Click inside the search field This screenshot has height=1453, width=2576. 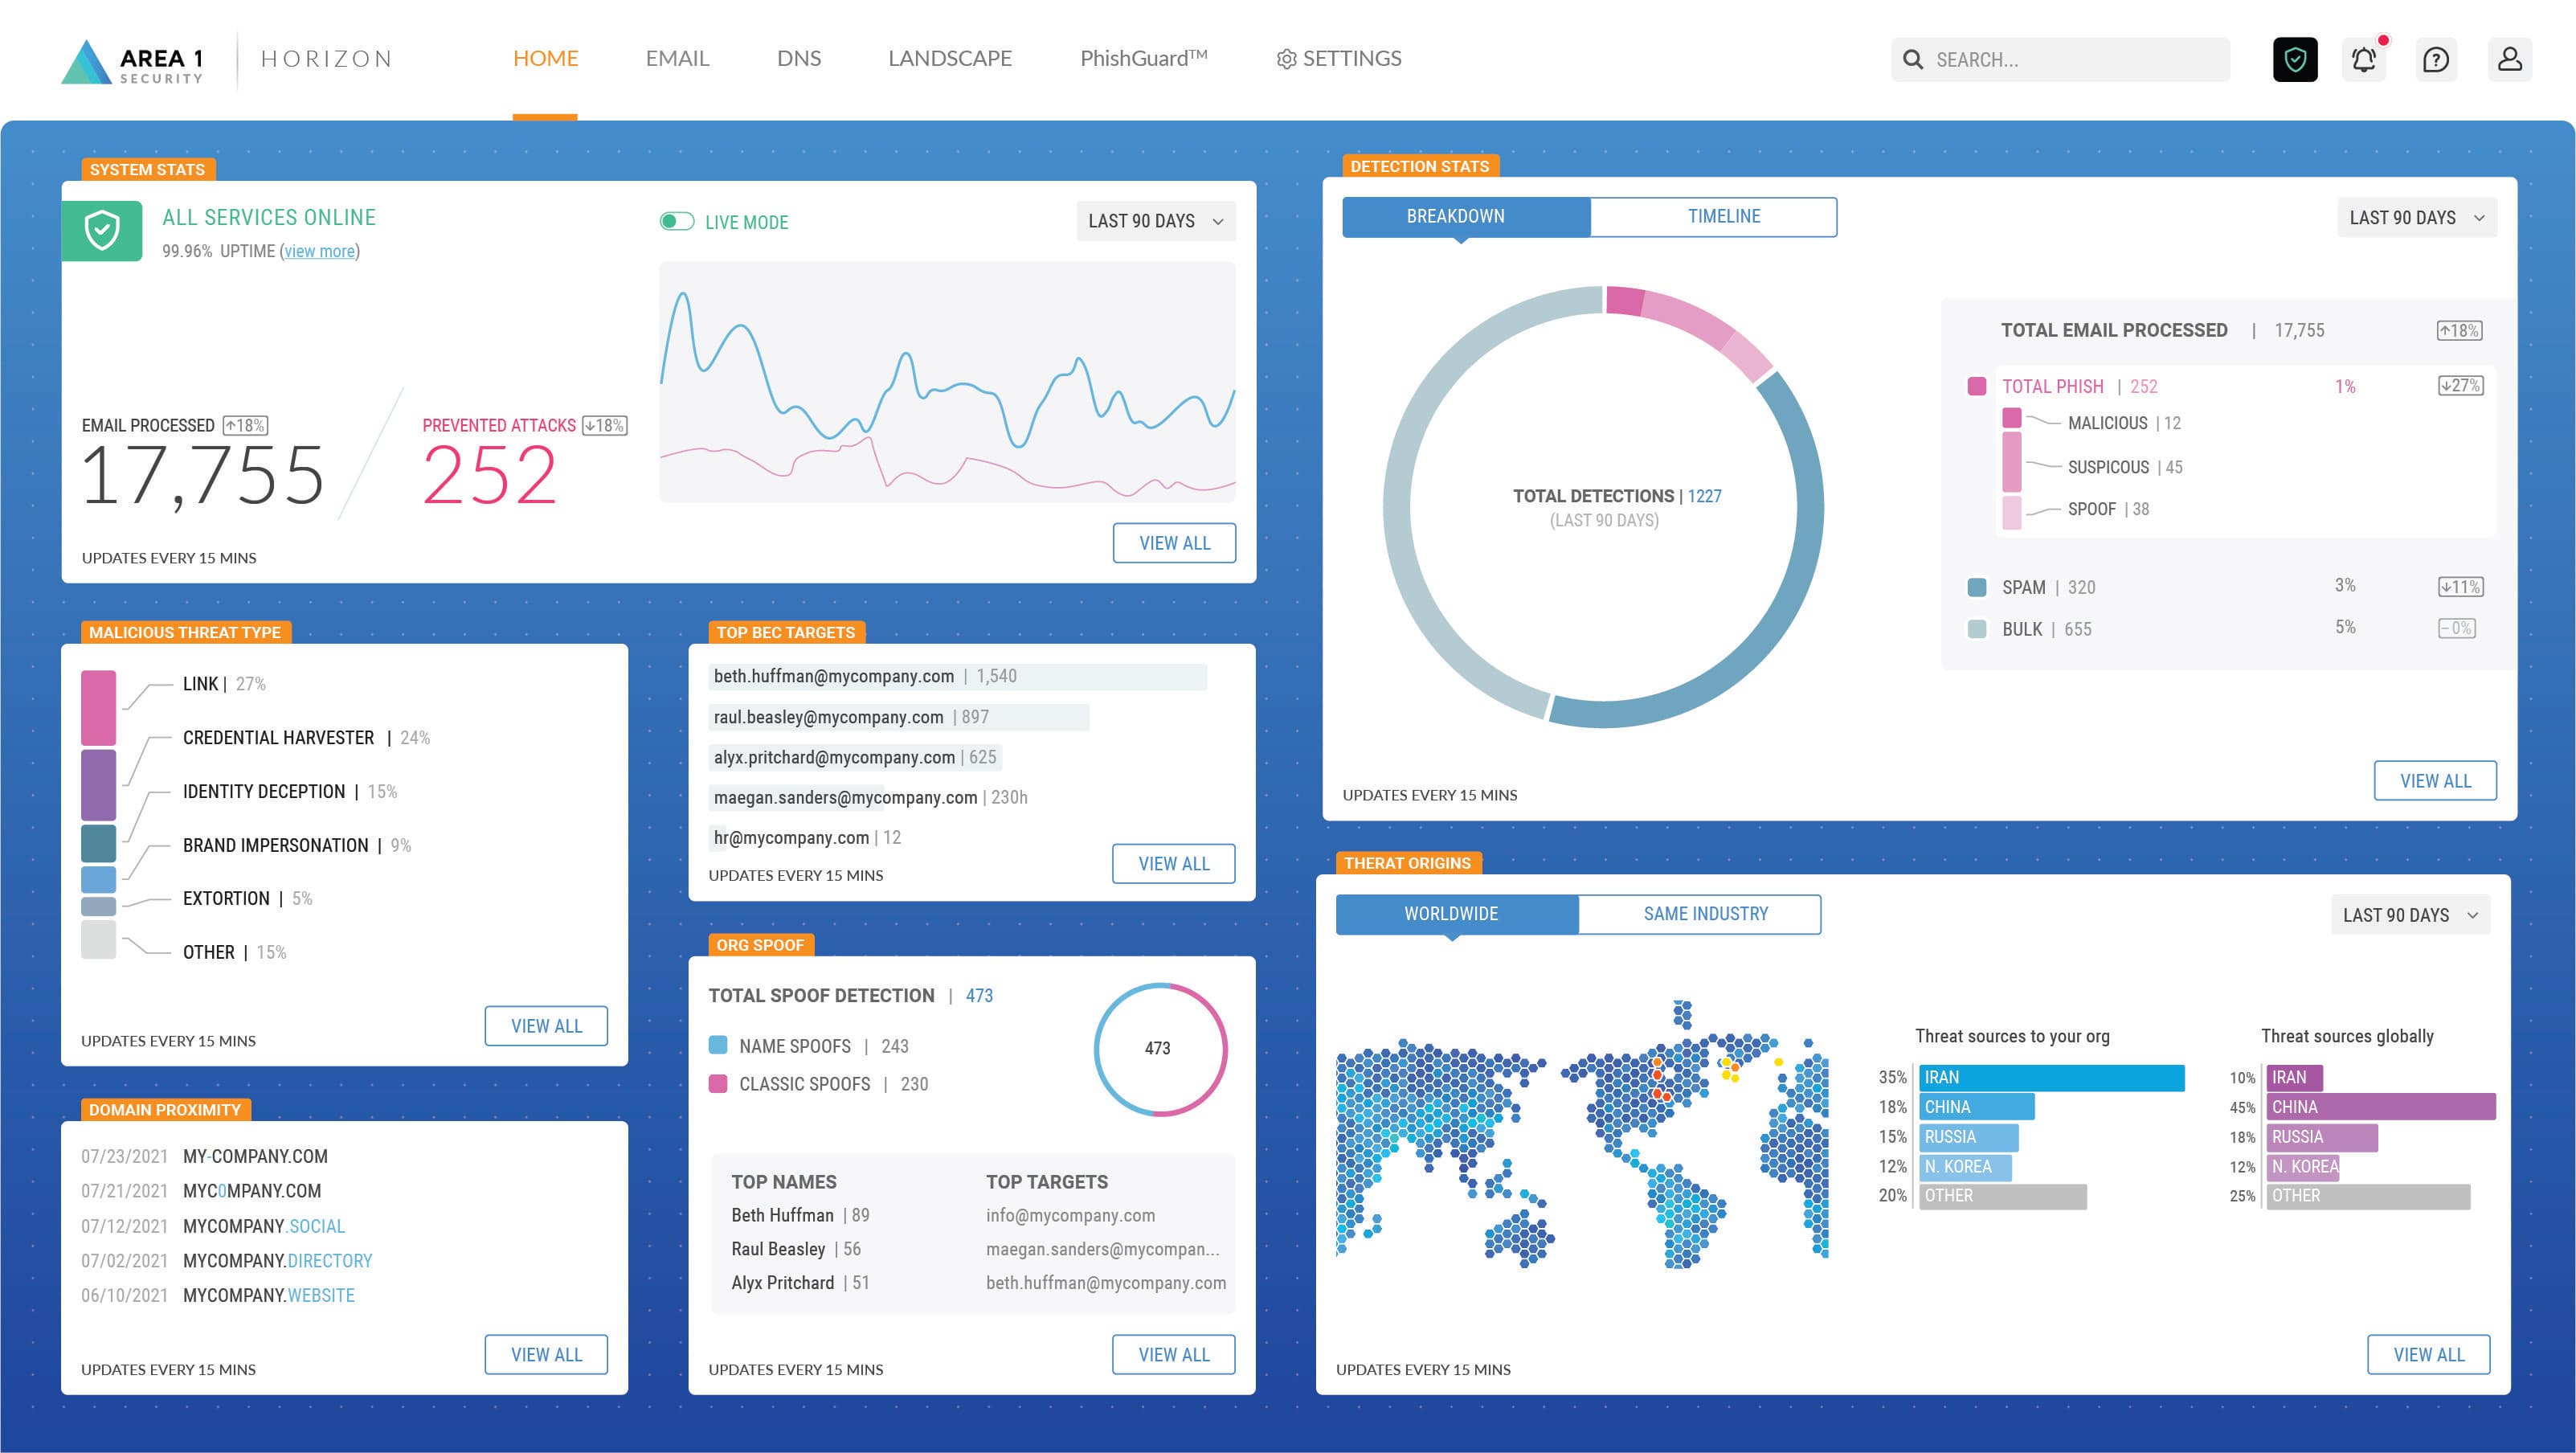[2060, 59]
